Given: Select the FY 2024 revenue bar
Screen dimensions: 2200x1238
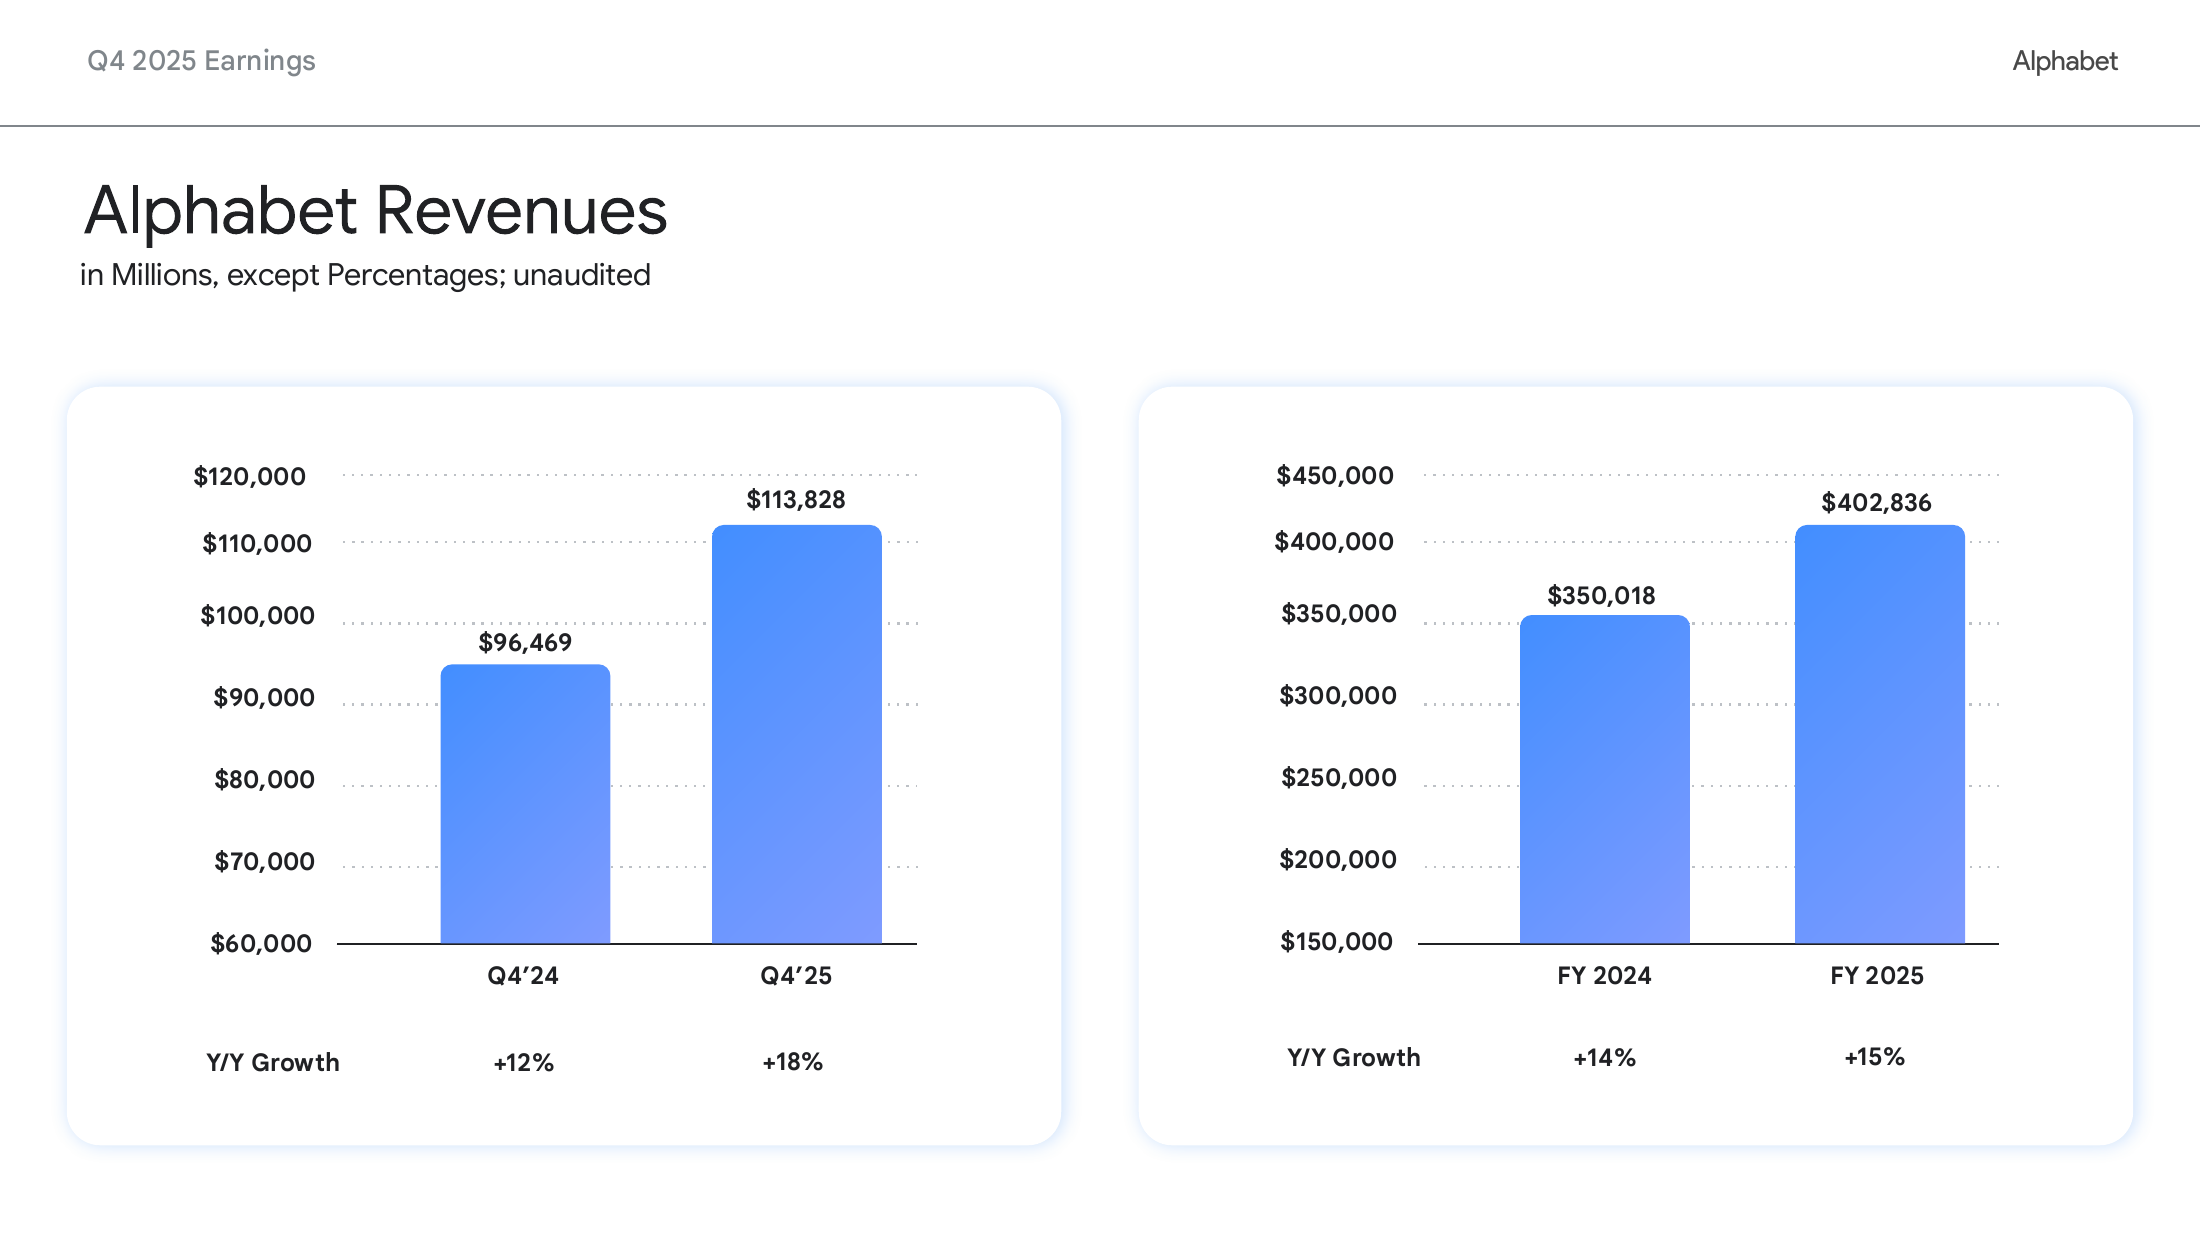Looking at the screenshot, I should [x=1604, y=780].
